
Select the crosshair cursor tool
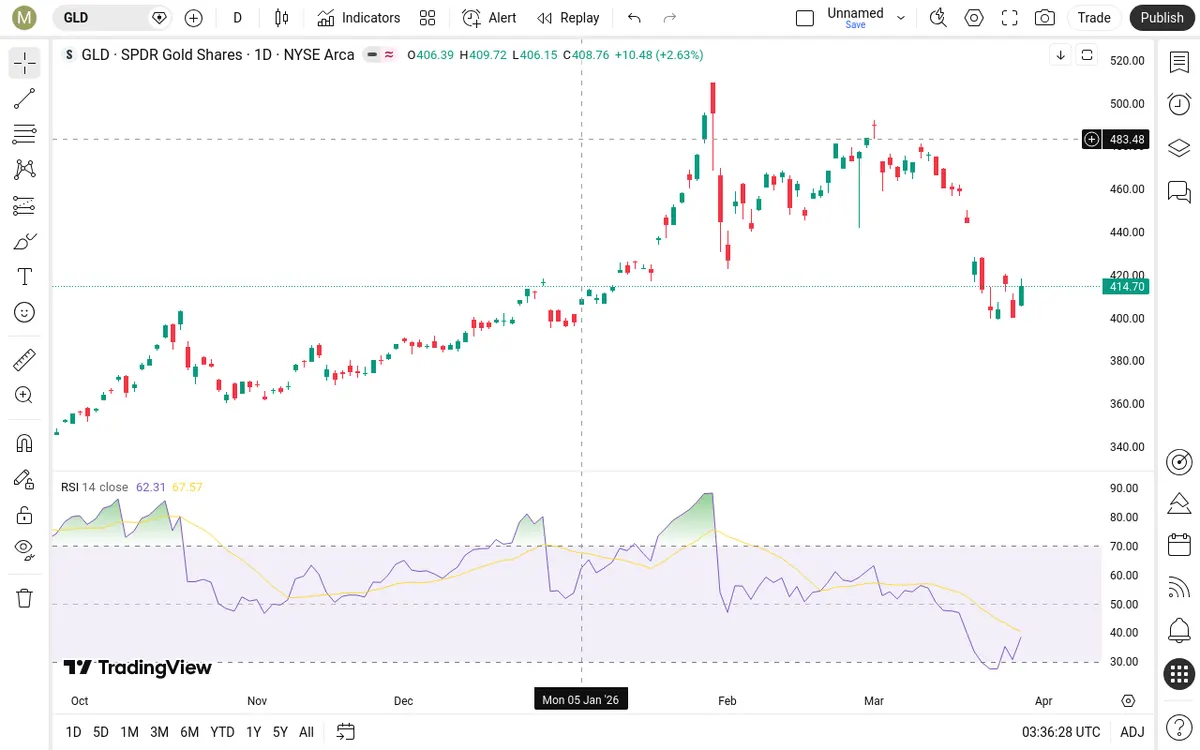(25, 64)
